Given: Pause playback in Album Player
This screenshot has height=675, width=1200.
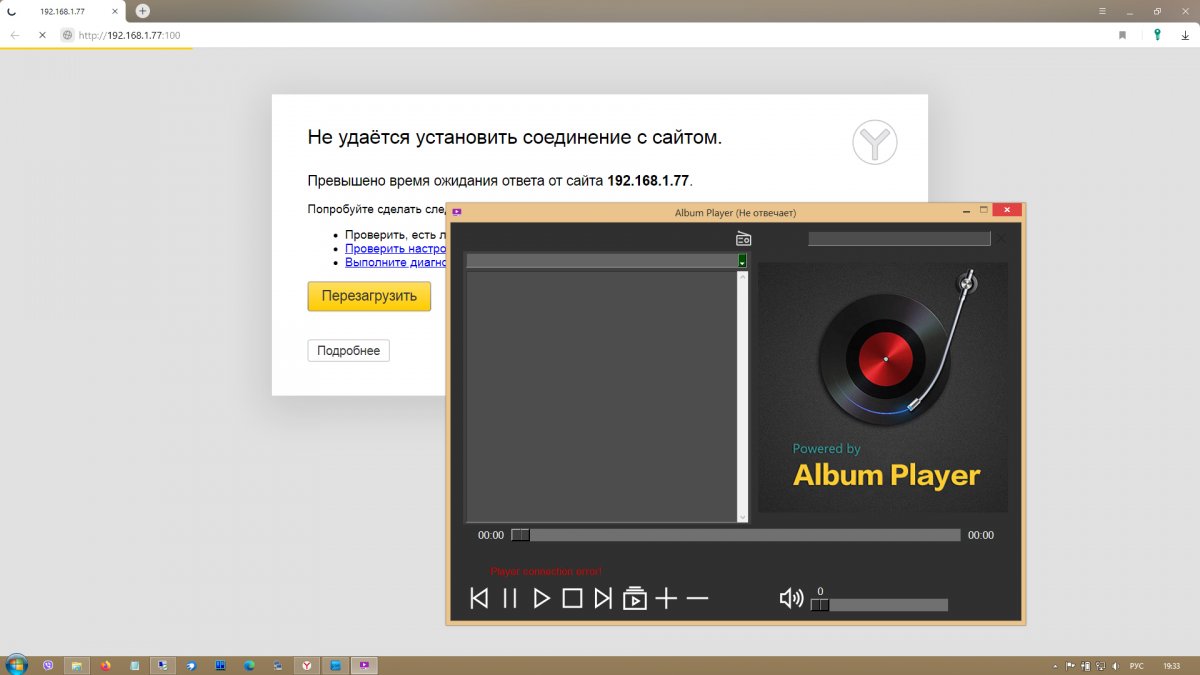Looking at the screenshot, I should pos(510,598).
